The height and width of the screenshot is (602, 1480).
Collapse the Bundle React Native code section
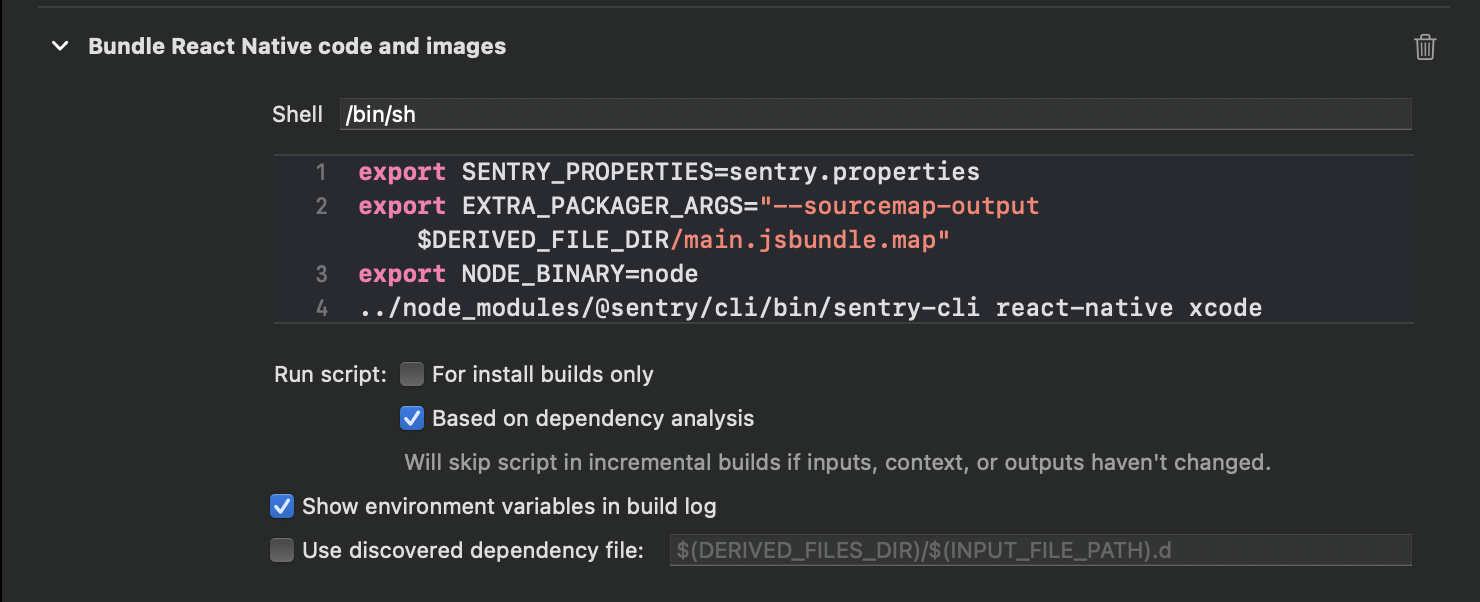tap(61, 46)
